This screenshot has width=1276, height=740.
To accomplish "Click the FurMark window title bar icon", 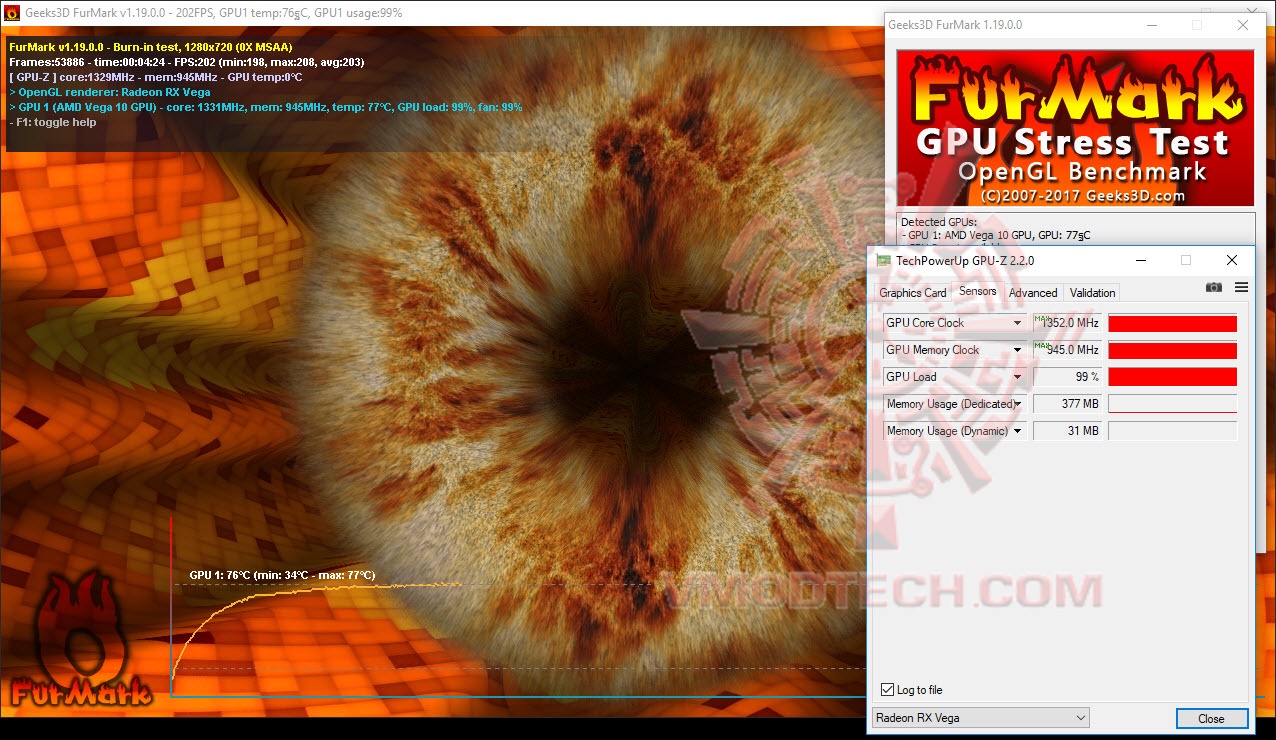I will pos(12,13).
